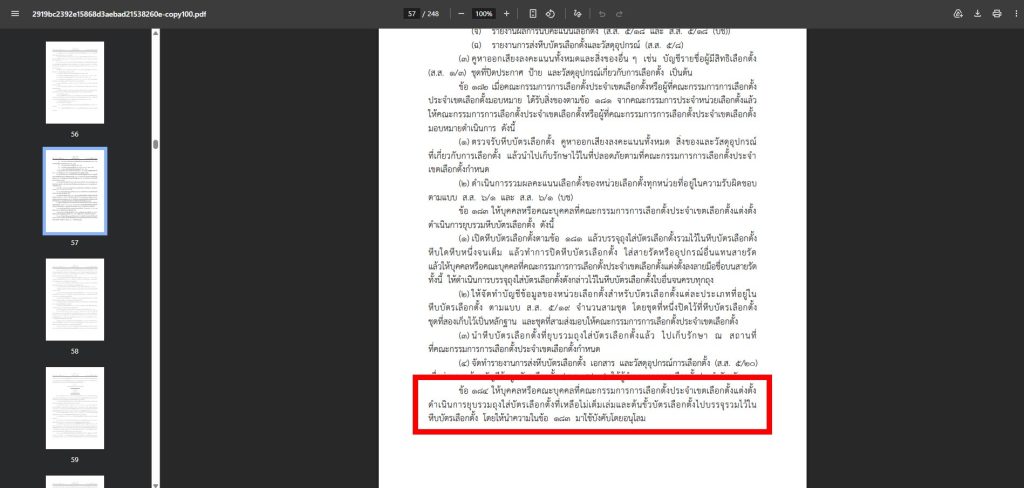Click the redo arrow in toolbar

620,13
